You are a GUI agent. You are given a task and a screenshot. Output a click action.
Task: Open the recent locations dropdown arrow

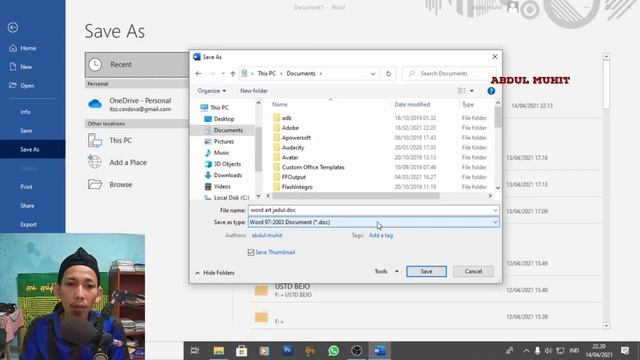pos(223,73)
